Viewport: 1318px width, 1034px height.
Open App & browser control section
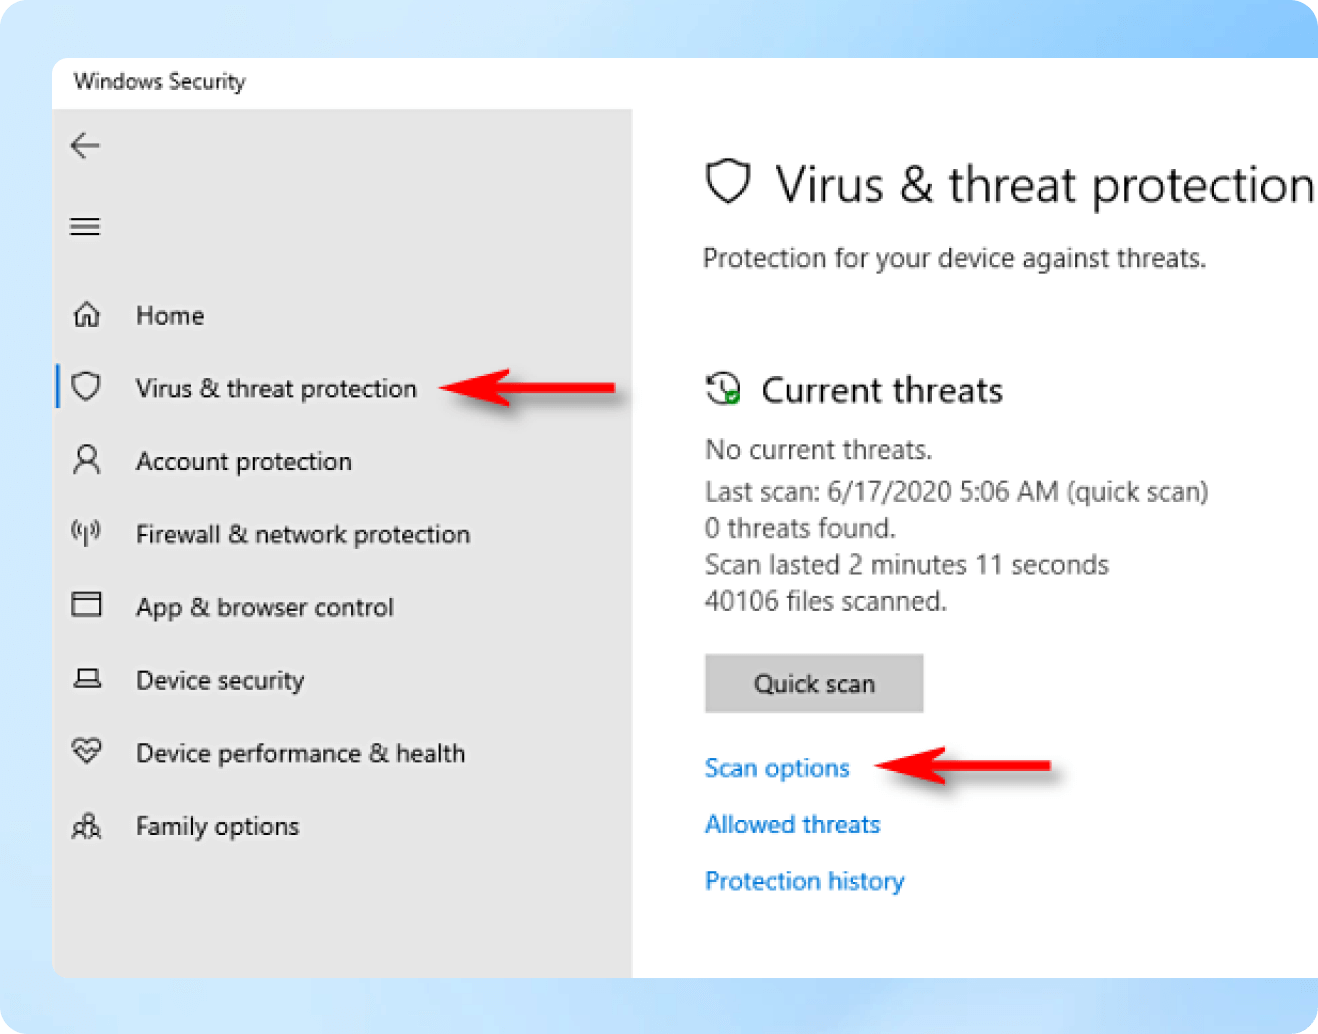[x=265, y=607]
